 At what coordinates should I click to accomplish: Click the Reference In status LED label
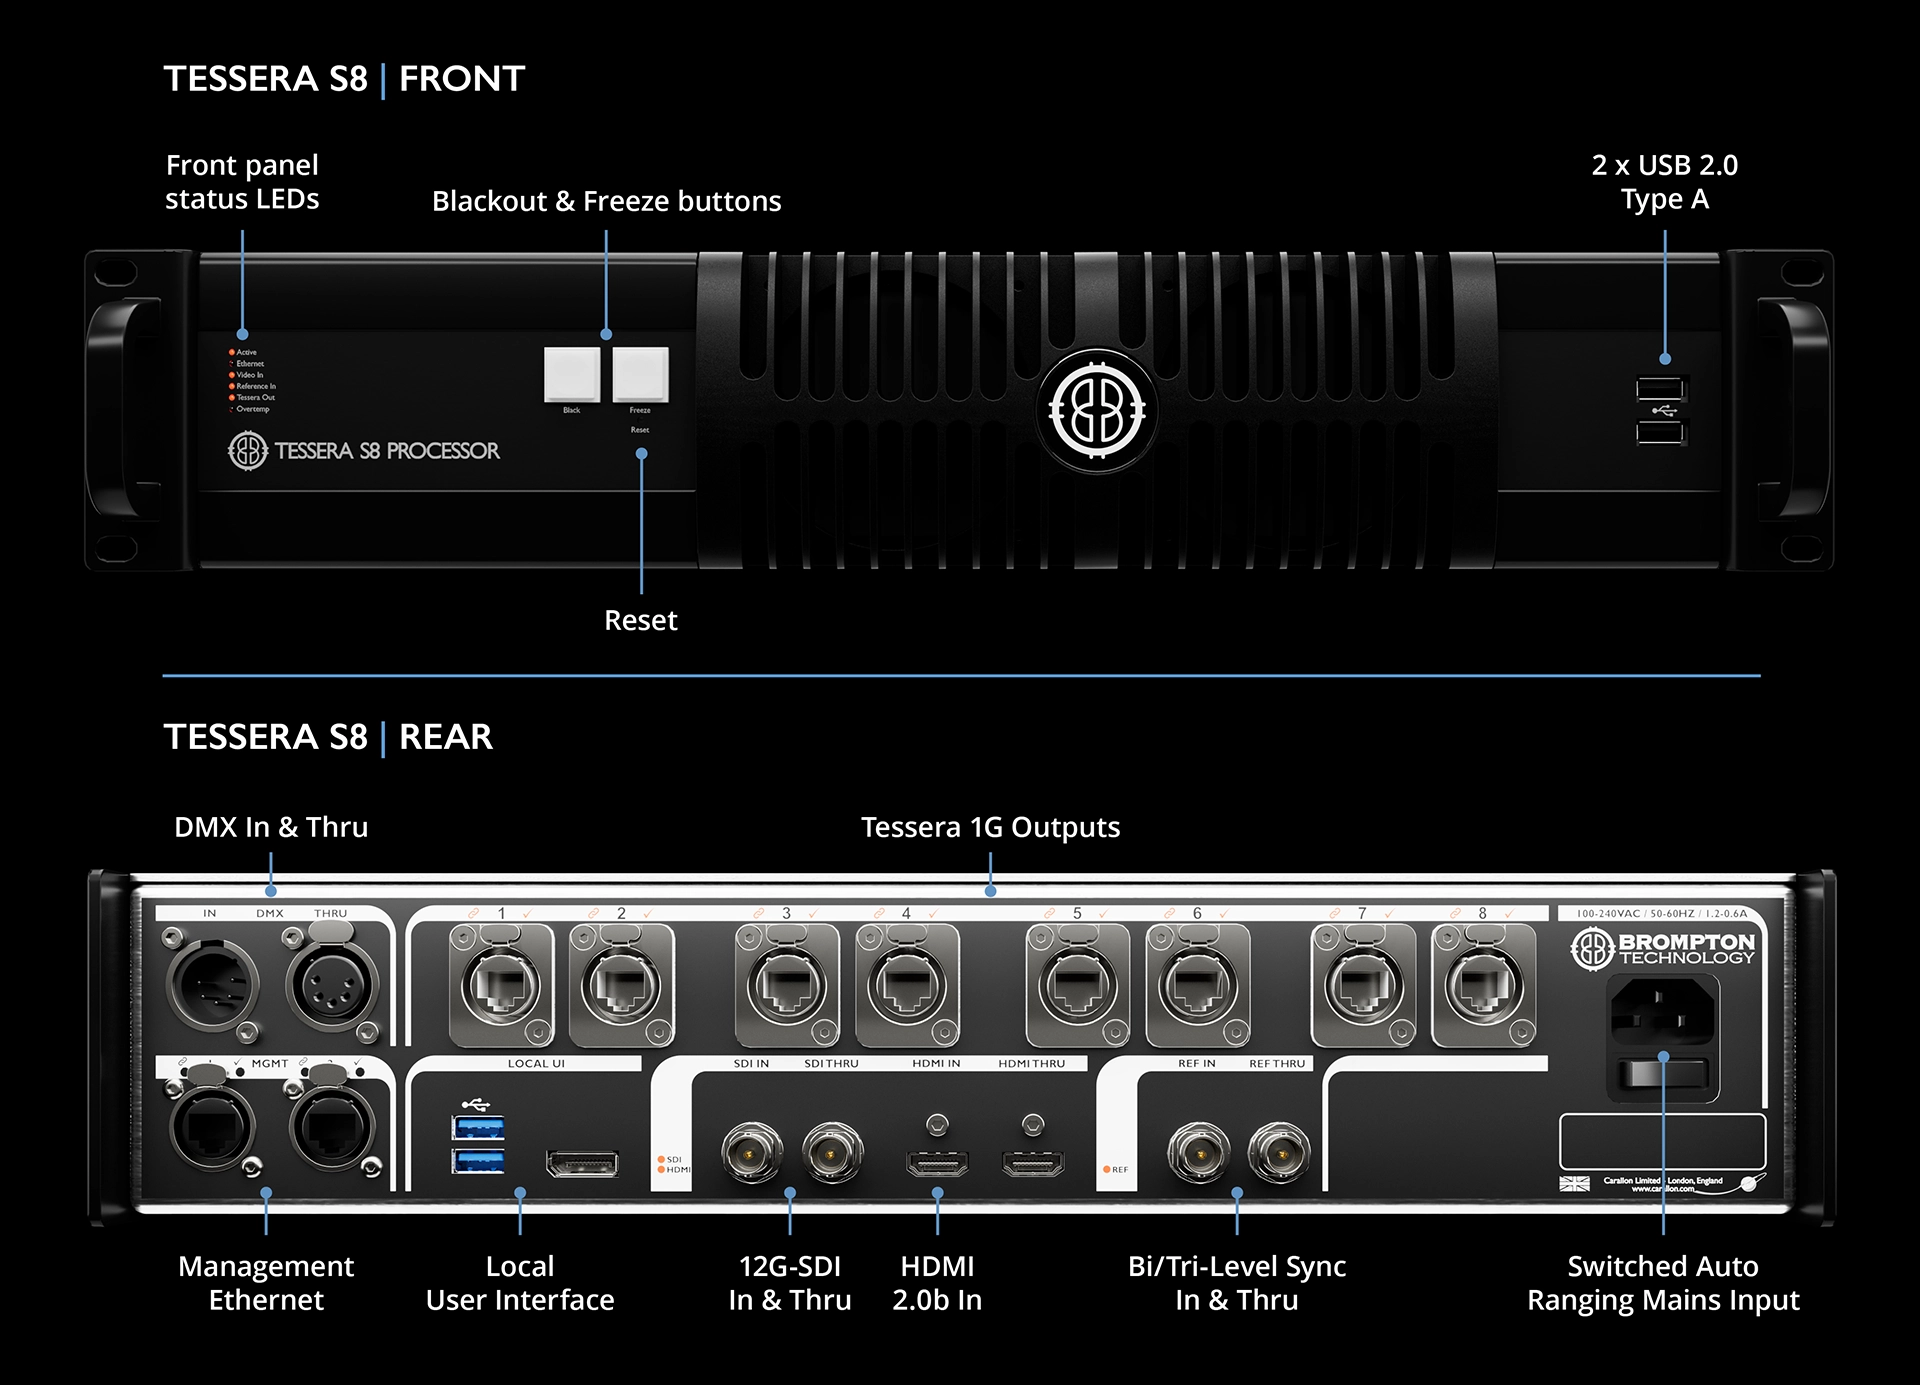pyautogui.click(x=256, y=386)
